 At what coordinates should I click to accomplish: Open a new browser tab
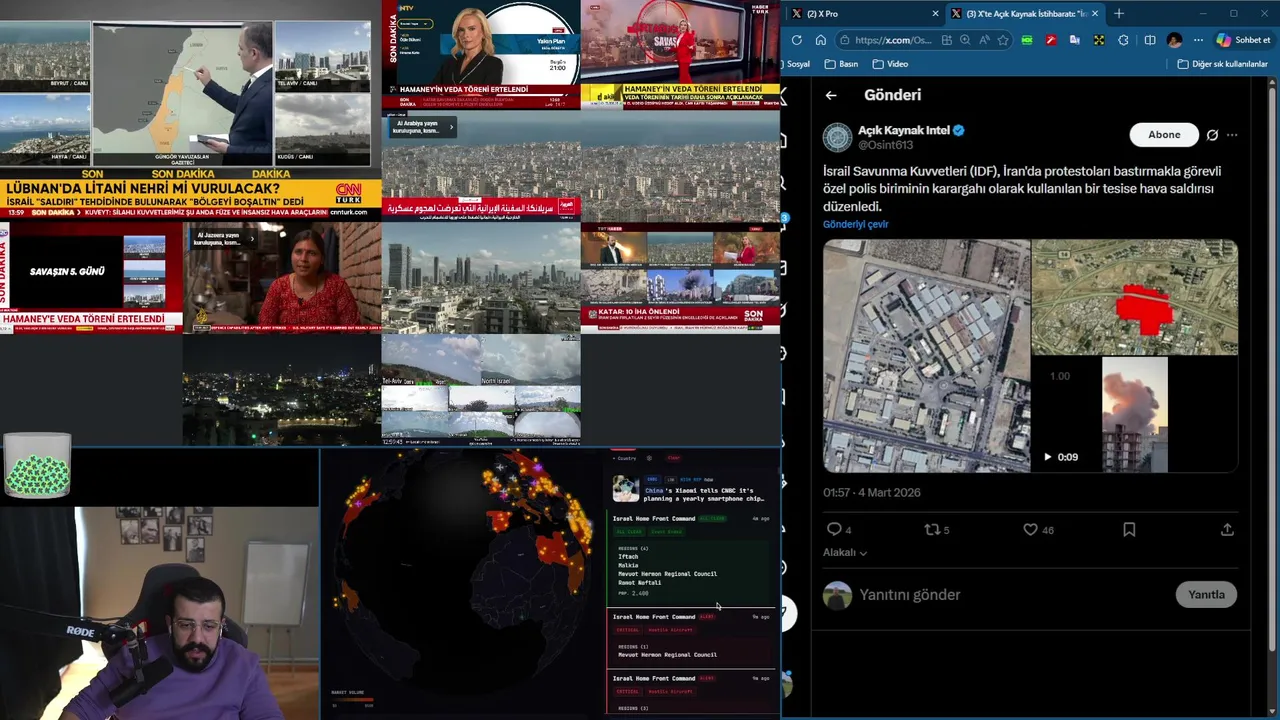[x=1119, y=14]
